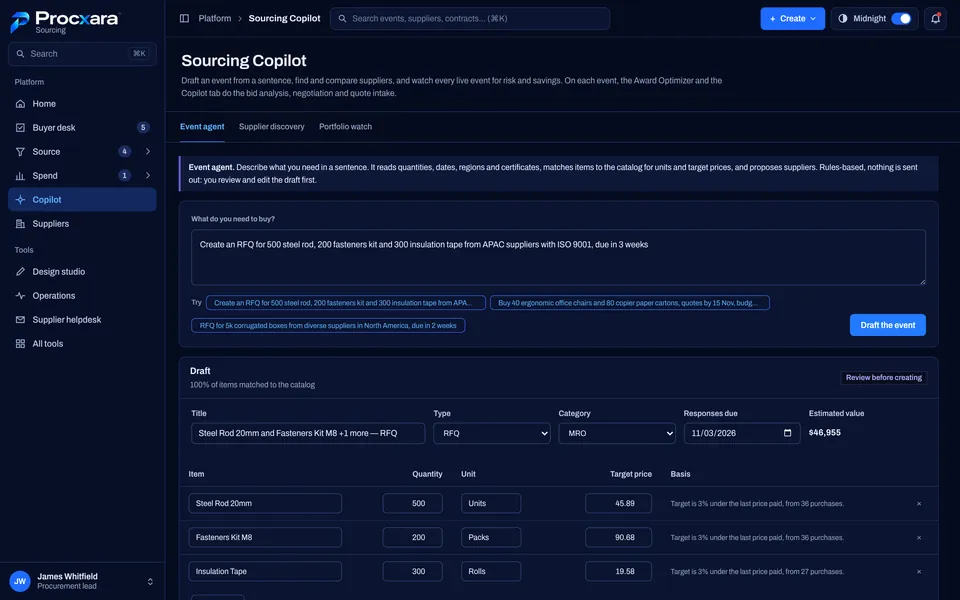Image resolution: width=960 pixels, height=600 pixels.
Task: Switch to the Event agent tab
Action: click(x=202, y=127)
